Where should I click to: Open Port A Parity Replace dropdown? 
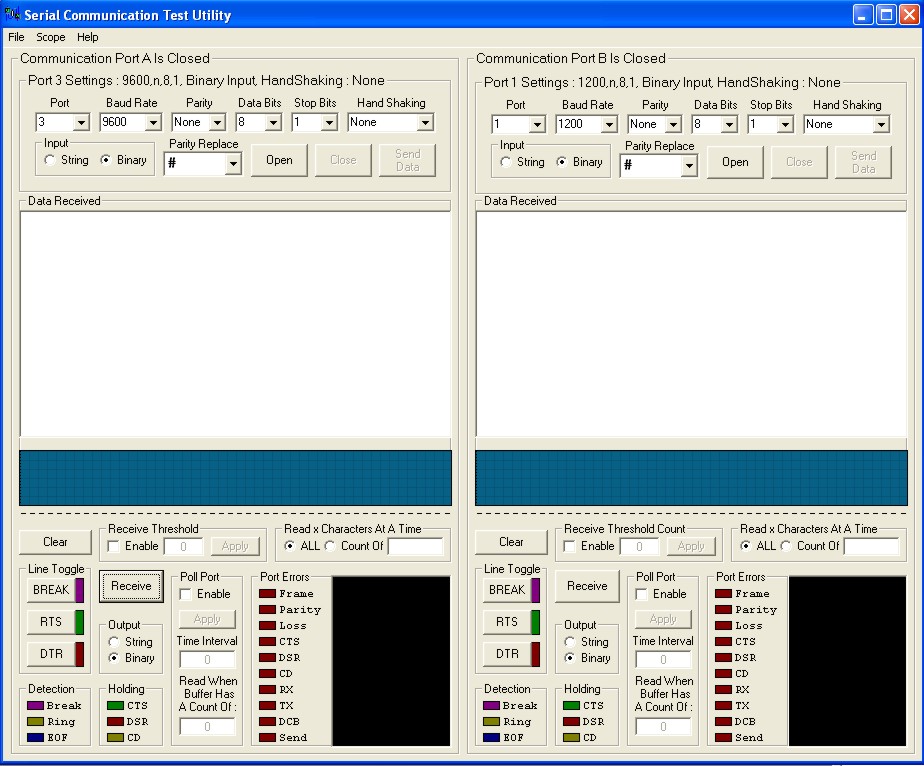coord(233,164)
